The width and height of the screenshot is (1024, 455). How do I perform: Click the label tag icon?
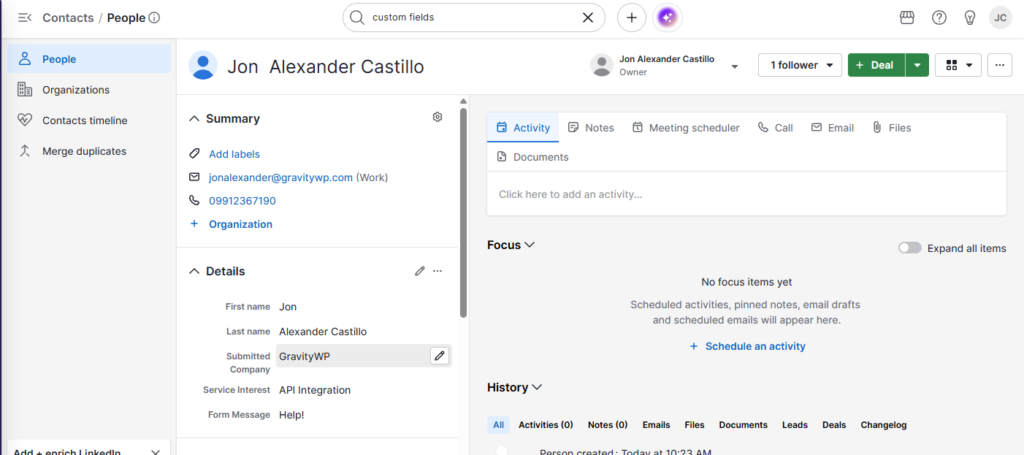(x=194, y=154)
